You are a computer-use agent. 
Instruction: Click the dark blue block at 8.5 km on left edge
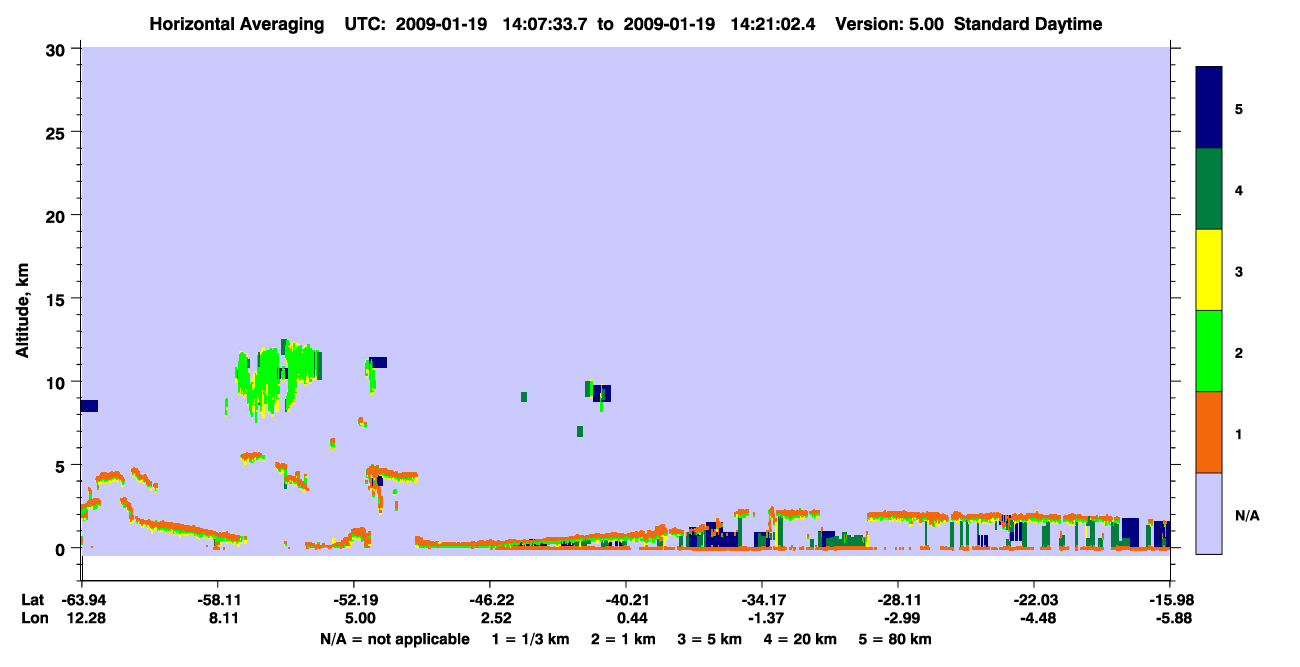(x=89, y=406)
